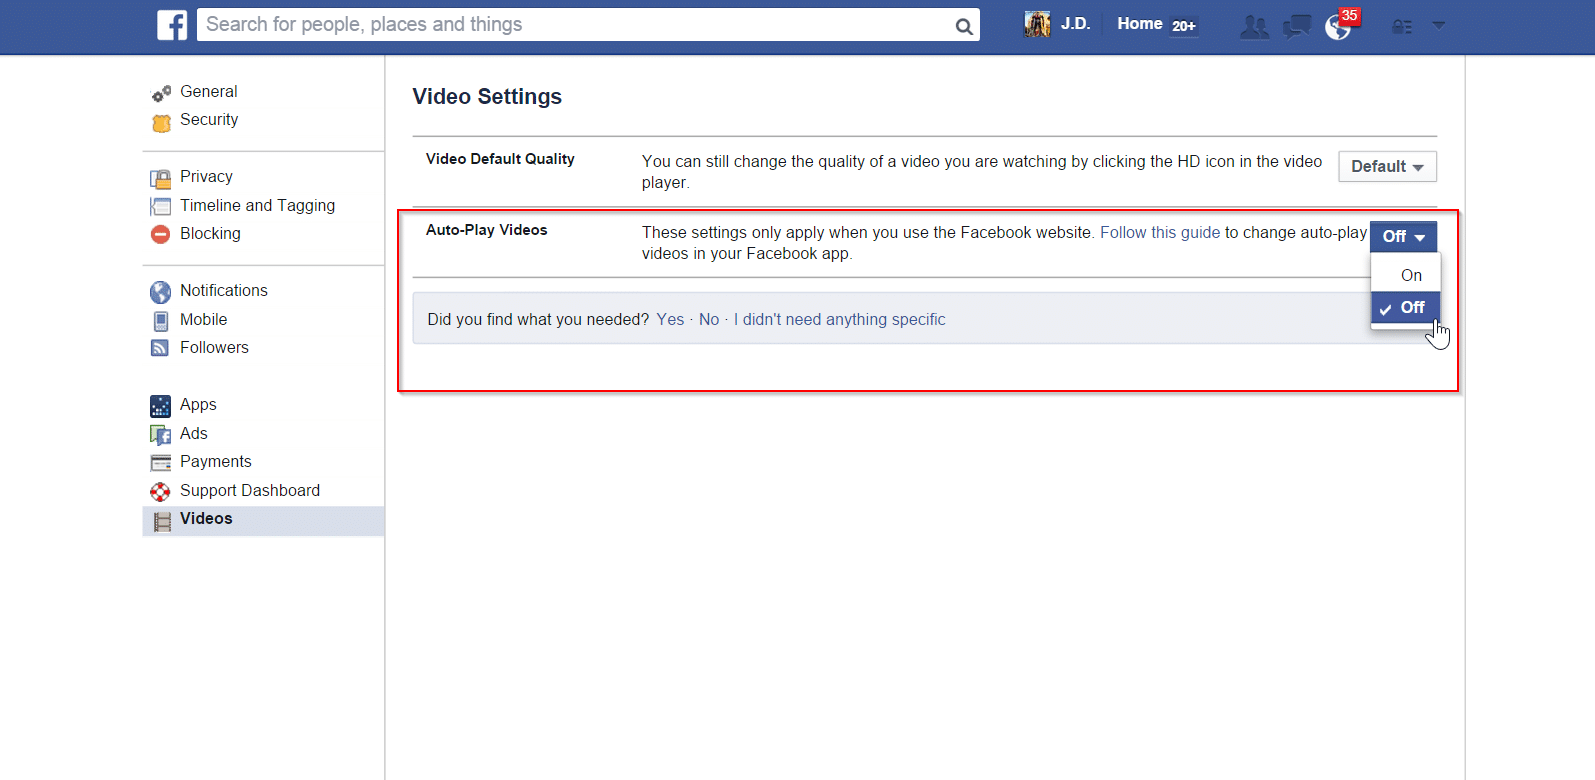The width and height of the screenshot is (1595, 780).
Task: Click the Support Dashboard lifebuoy icon
Action: [160, 491]
